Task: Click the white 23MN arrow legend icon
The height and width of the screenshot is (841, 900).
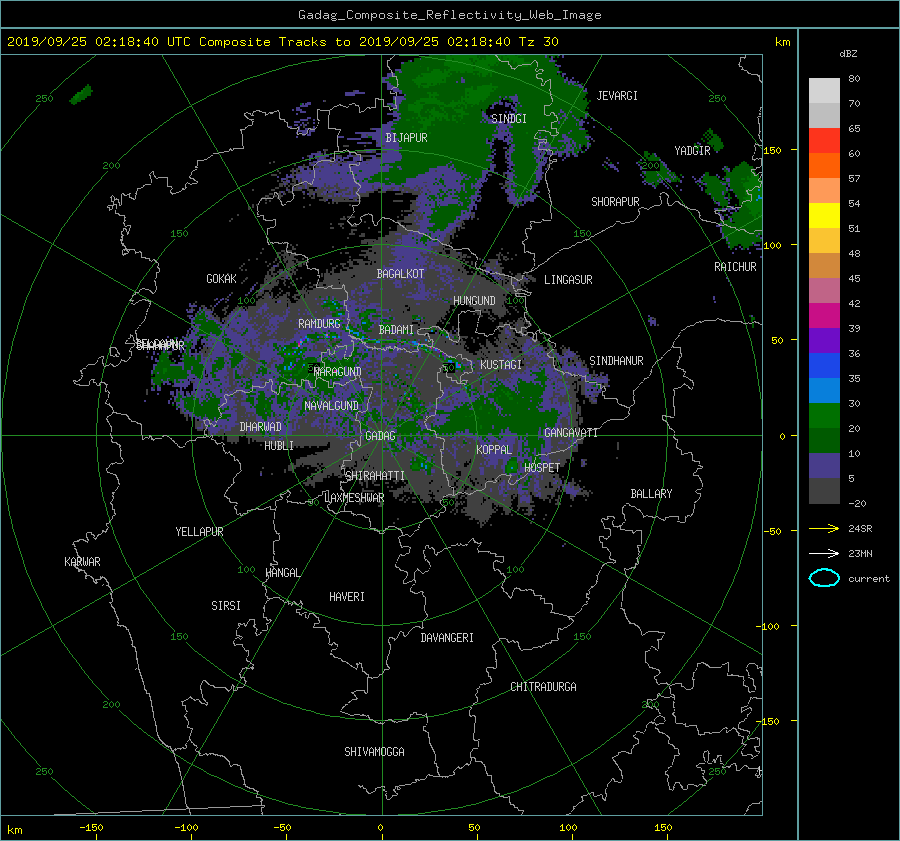Action: [x=824, y=553]
